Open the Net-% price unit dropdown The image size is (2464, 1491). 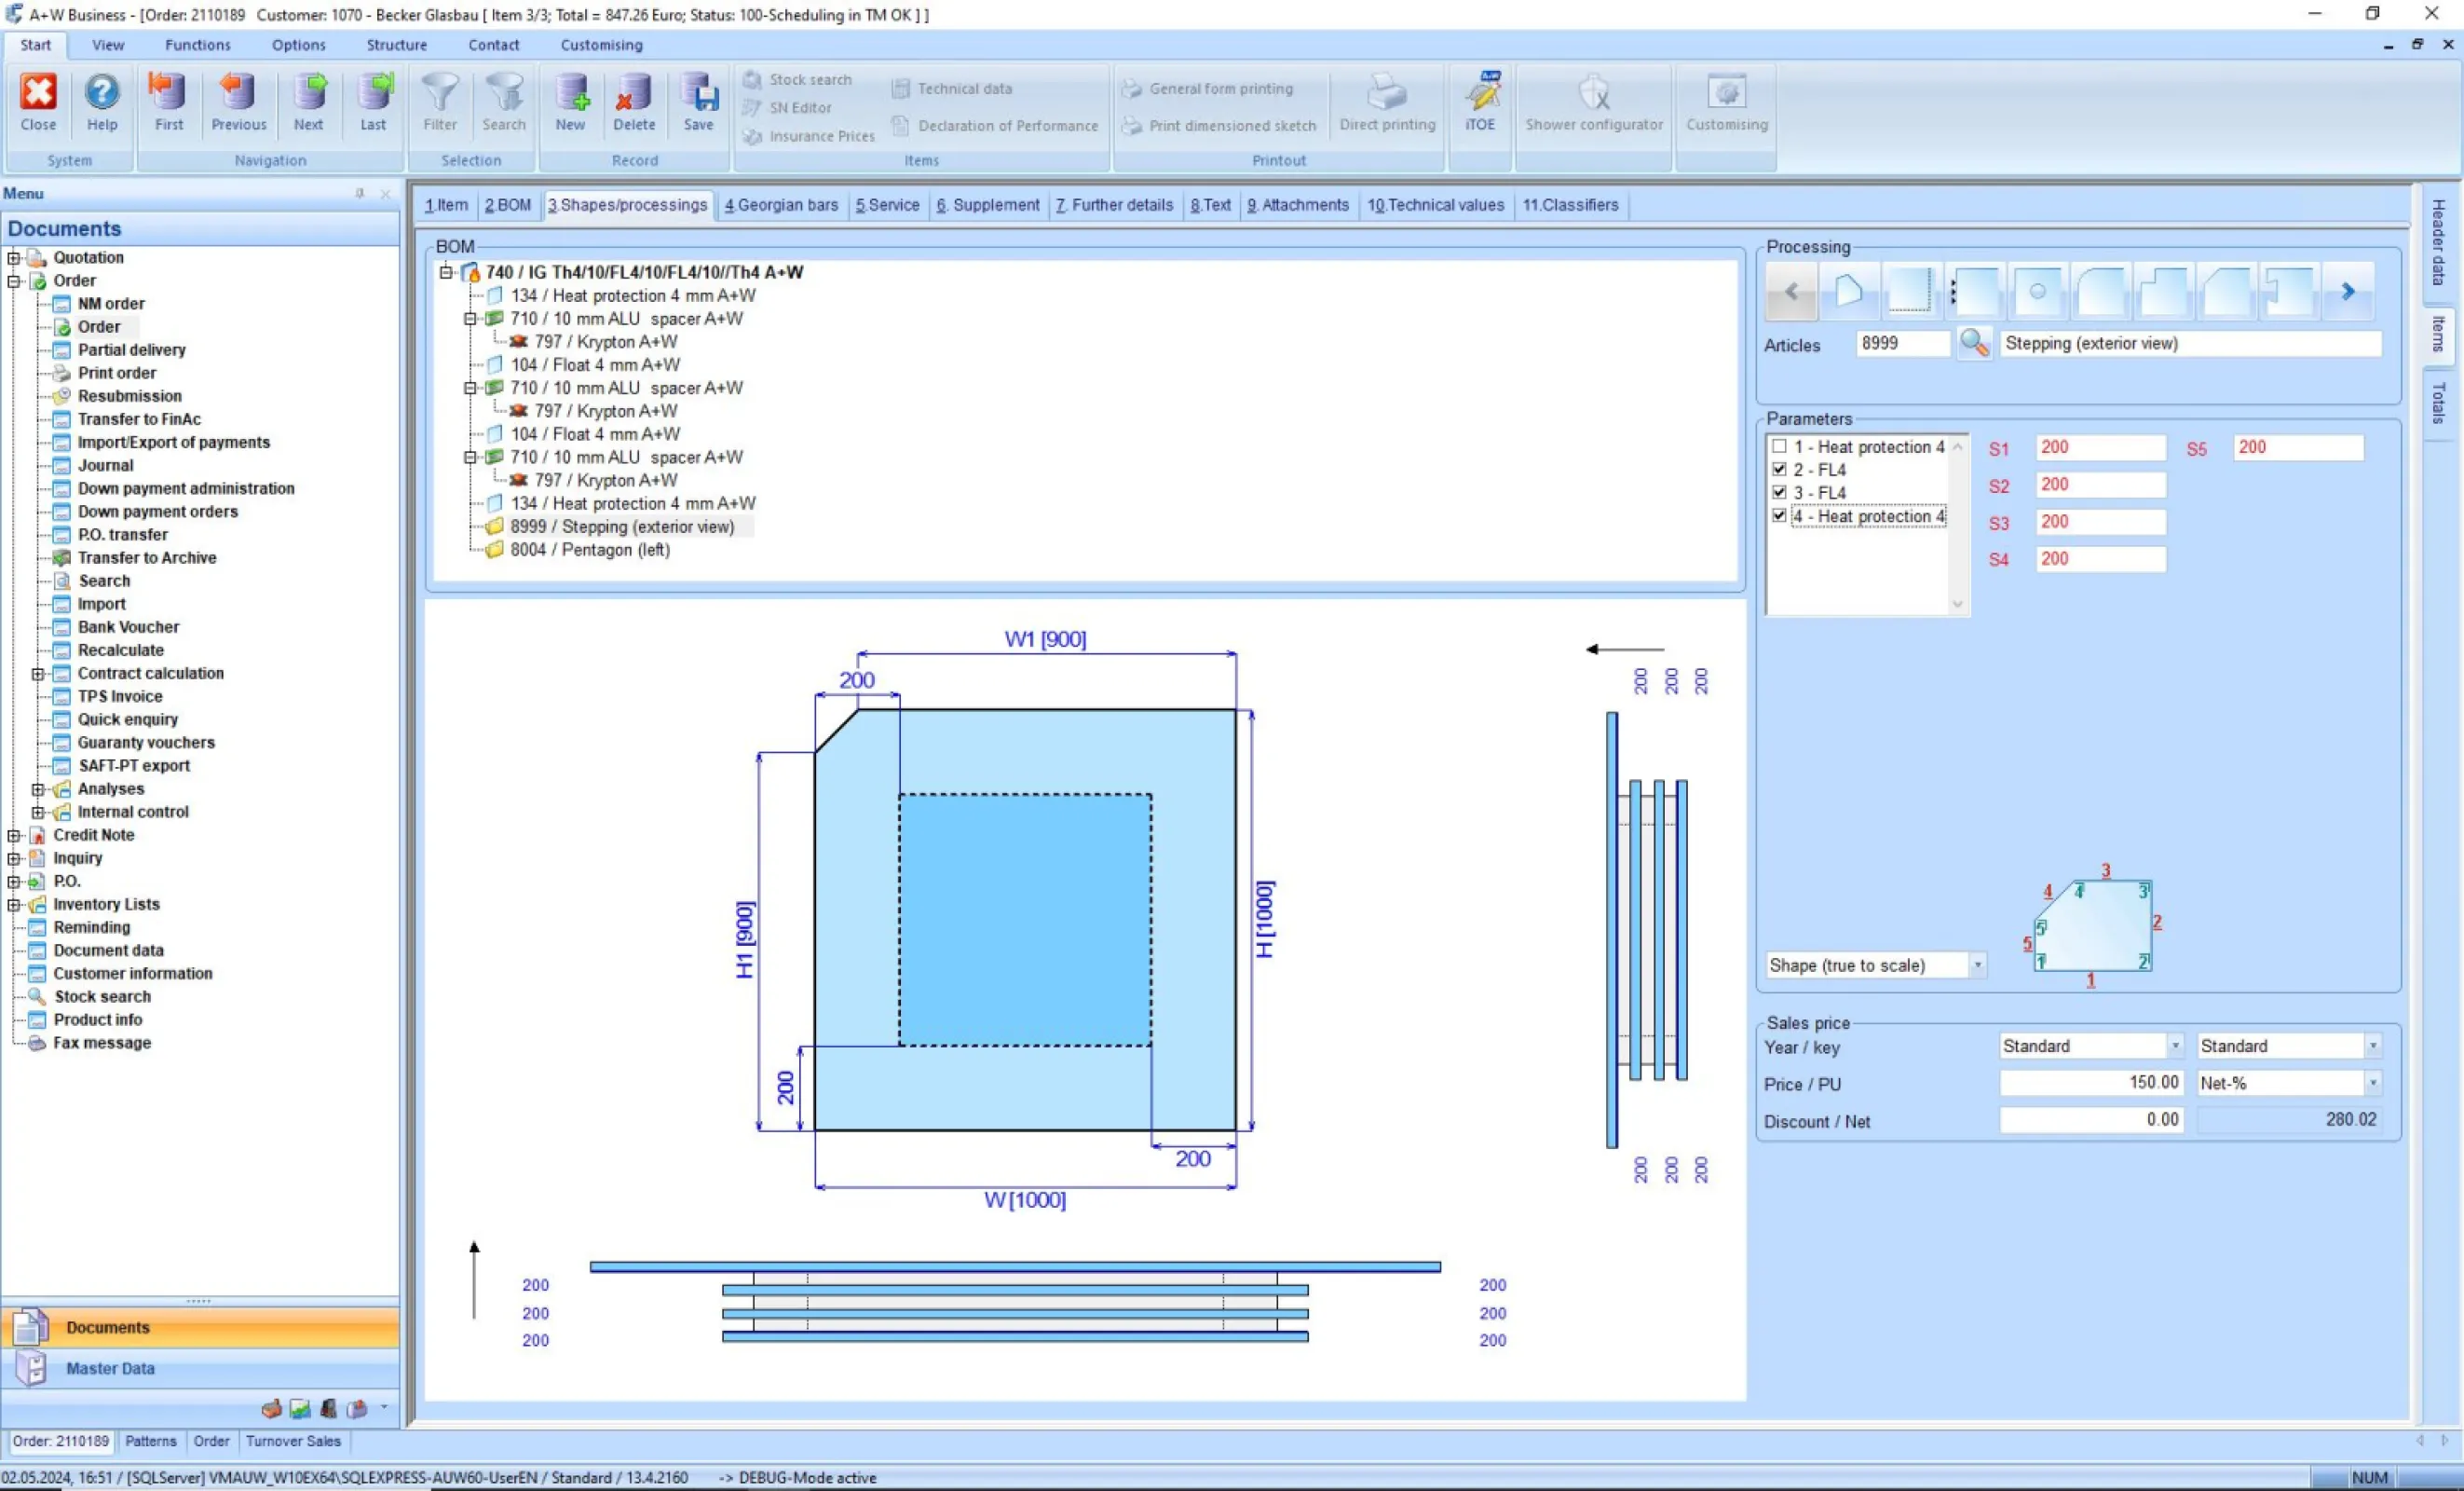click(x=2371, y=1083)
